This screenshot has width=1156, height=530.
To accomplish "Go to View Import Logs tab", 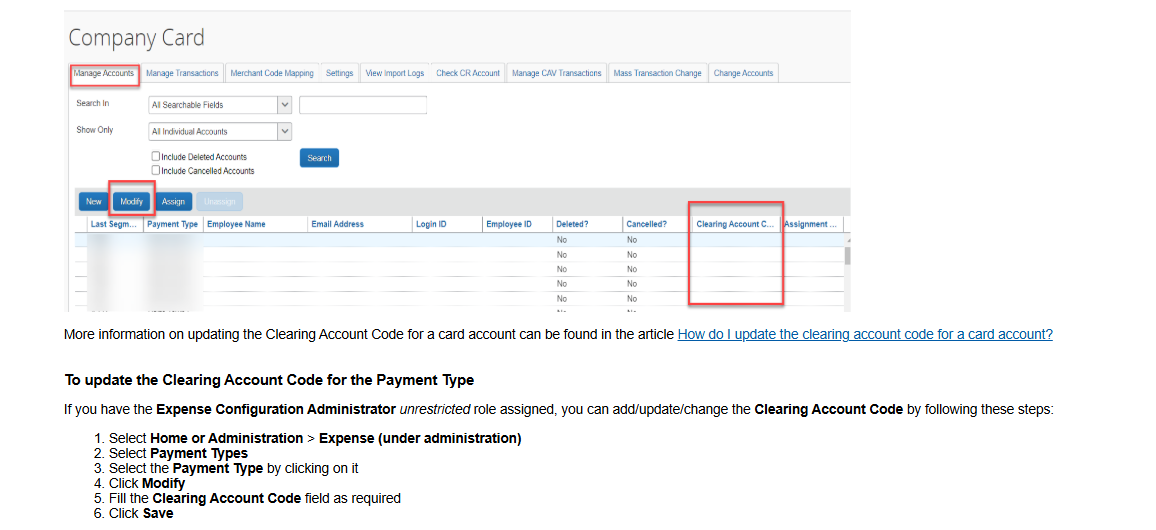I will click(x=394, y=73).
